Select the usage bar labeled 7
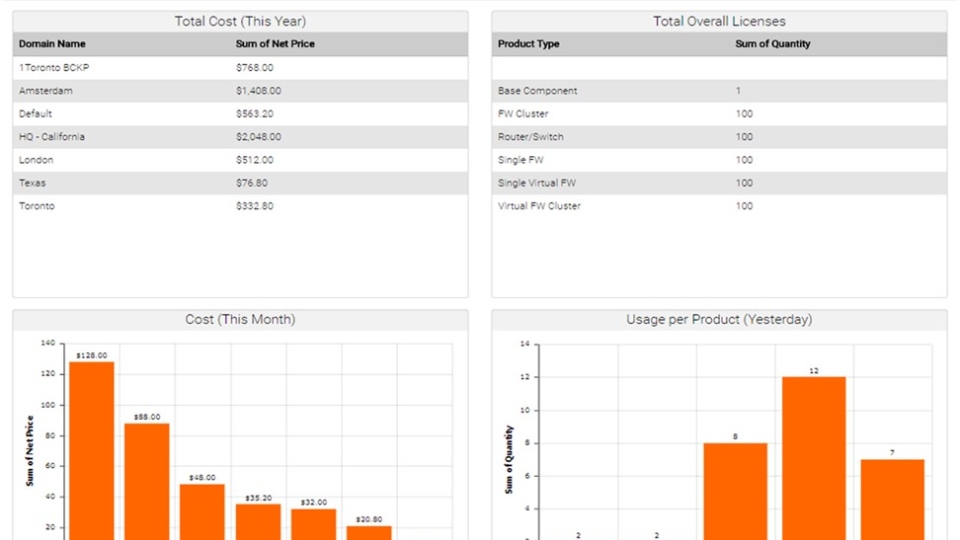 coord(892,498)
